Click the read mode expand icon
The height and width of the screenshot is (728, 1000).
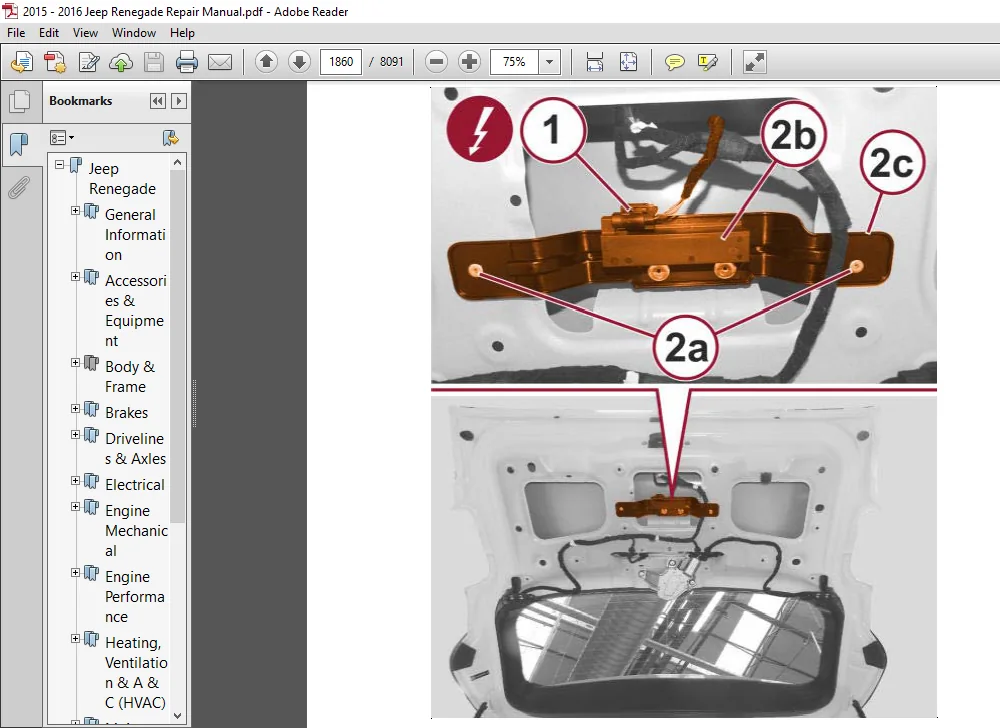click(x=754, y=62)
